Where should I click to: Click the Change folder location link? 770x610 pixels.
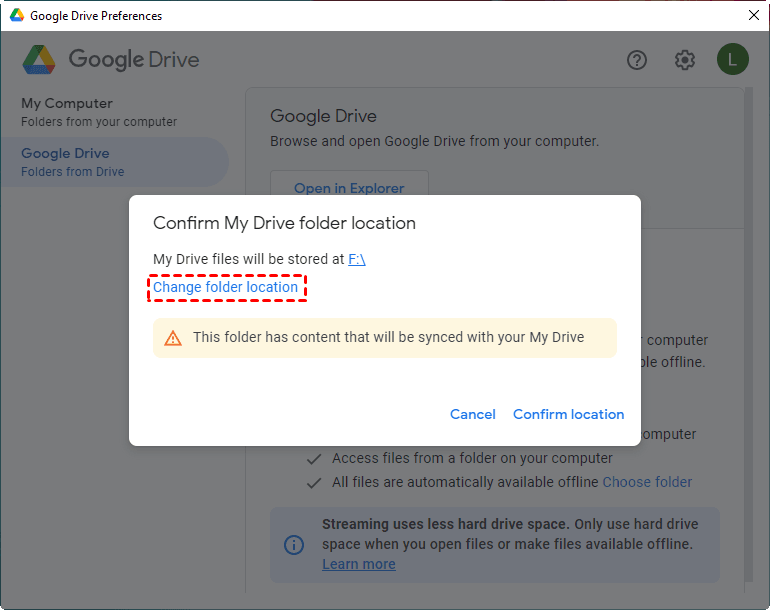(225, 287)
